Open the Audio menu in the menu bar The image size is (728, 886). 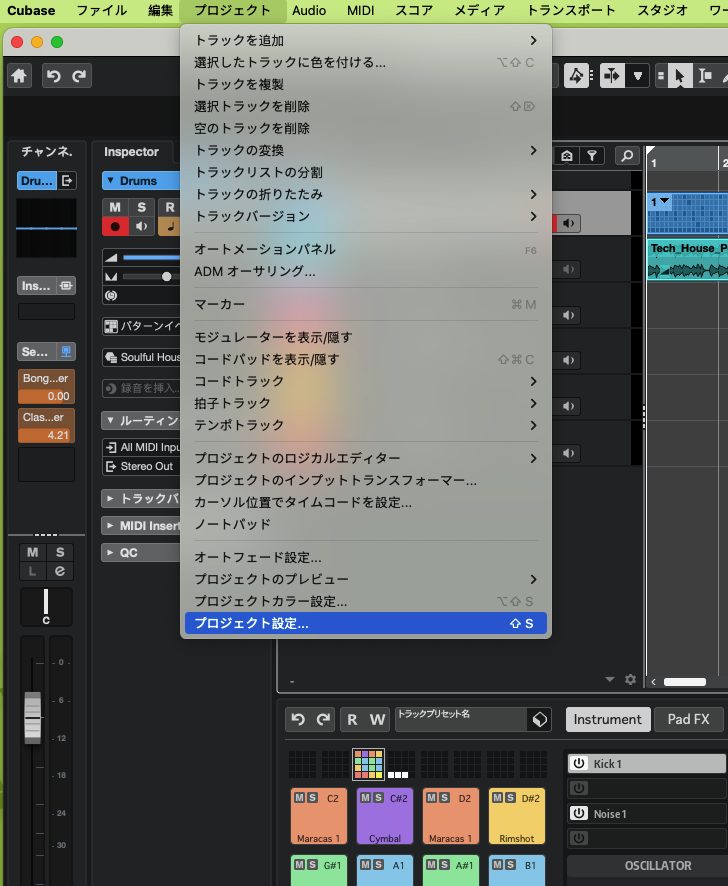coord(309,11)
